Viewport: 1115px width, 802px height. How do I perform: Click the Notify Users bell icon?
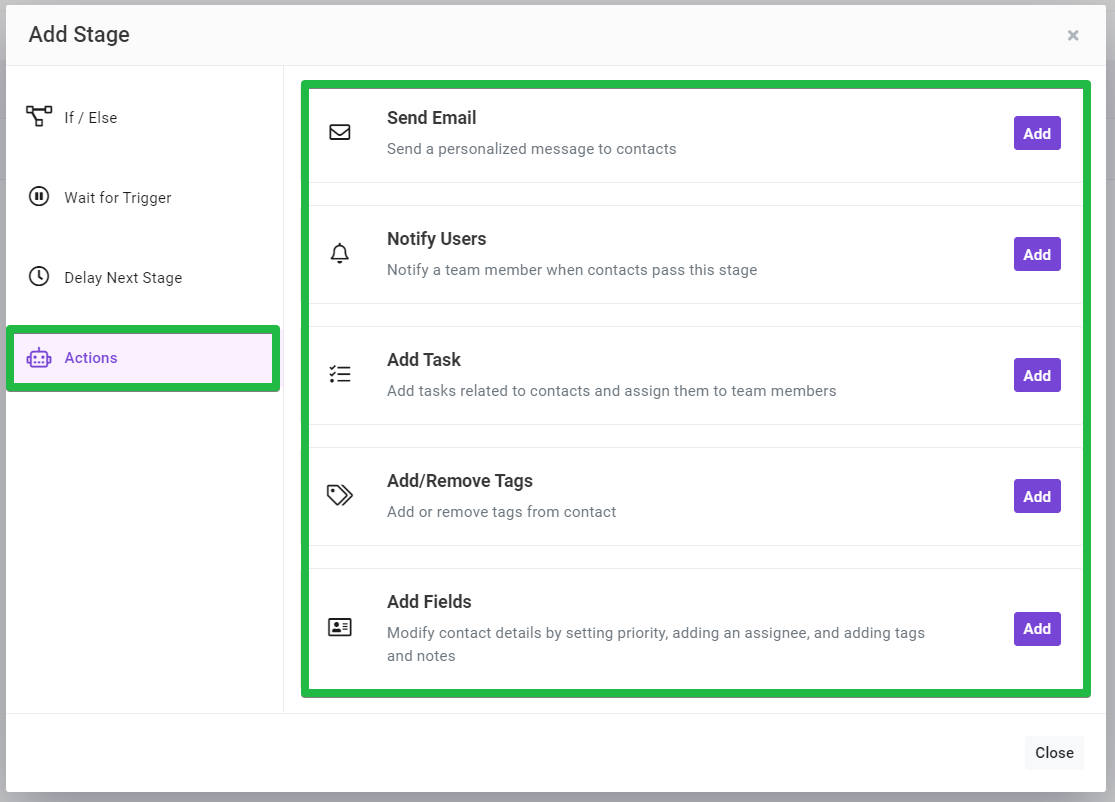click(340, 253)
